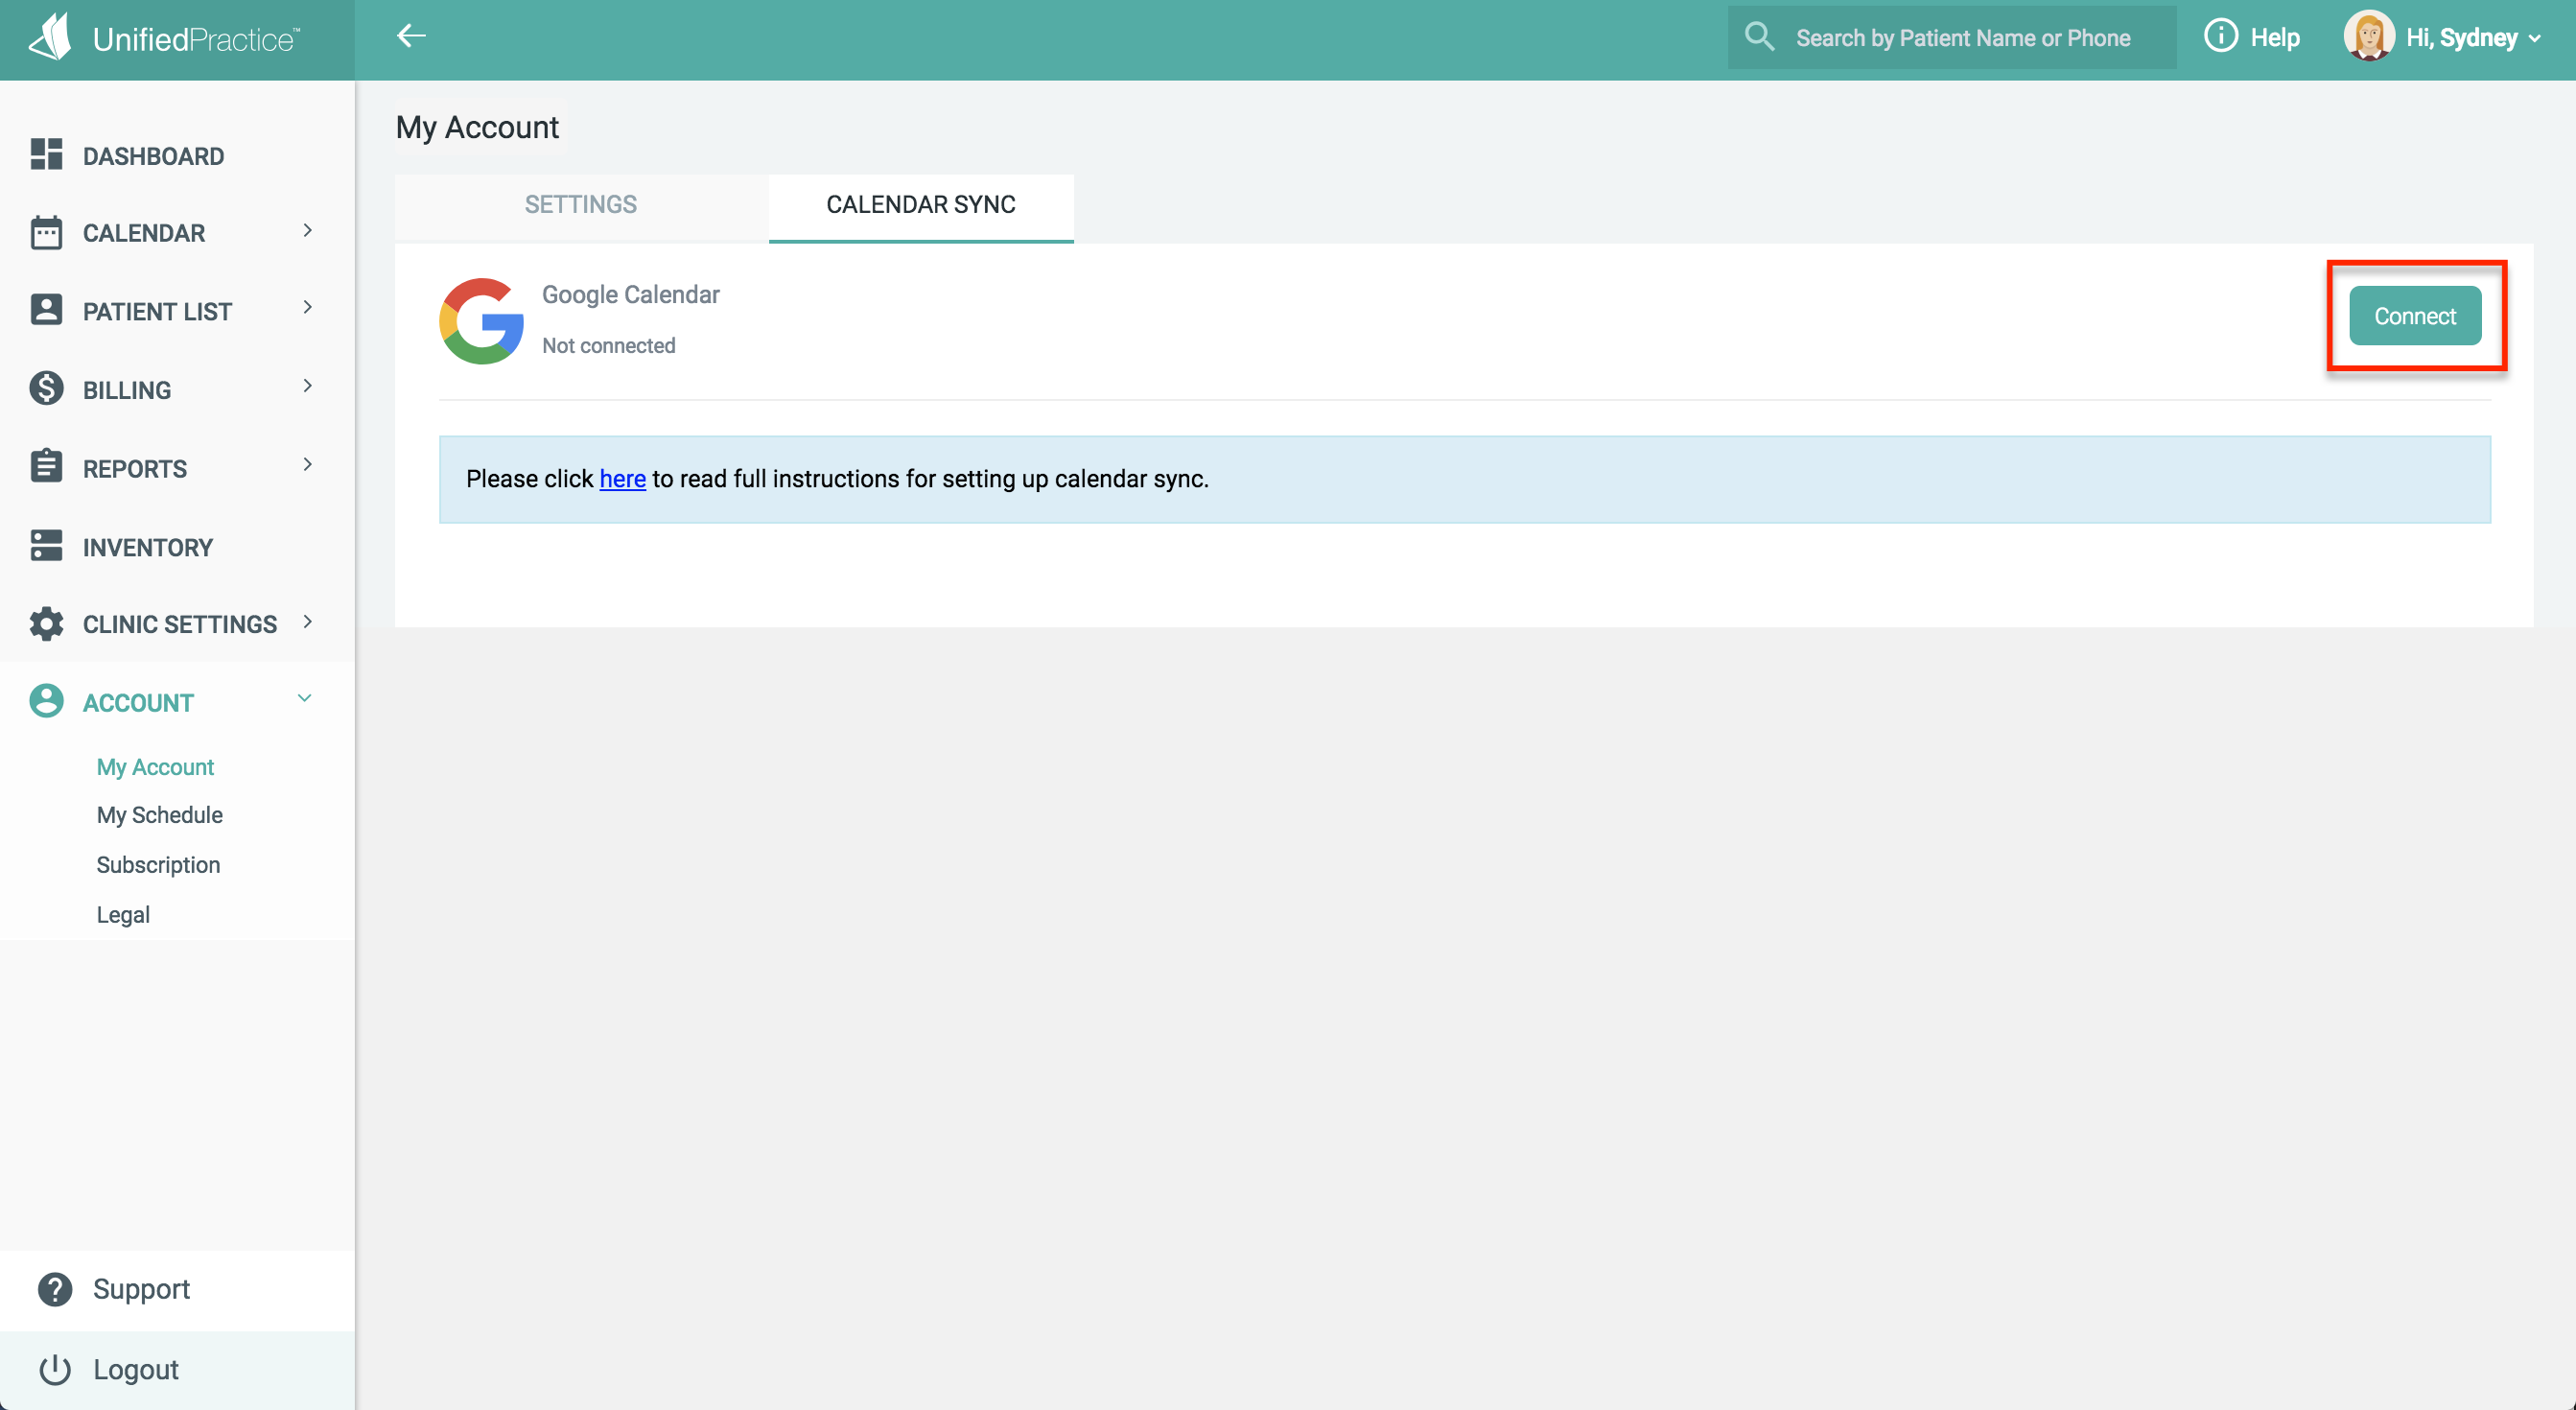Click the Reports clipboard icon

coord(46,467)
